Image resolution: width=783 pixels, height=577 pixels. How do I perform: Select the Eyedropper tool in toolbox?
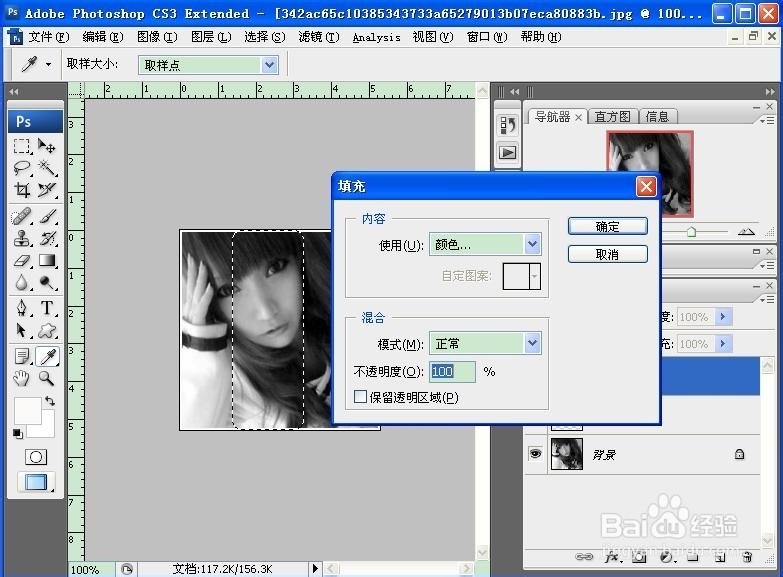tap(47, 356)
